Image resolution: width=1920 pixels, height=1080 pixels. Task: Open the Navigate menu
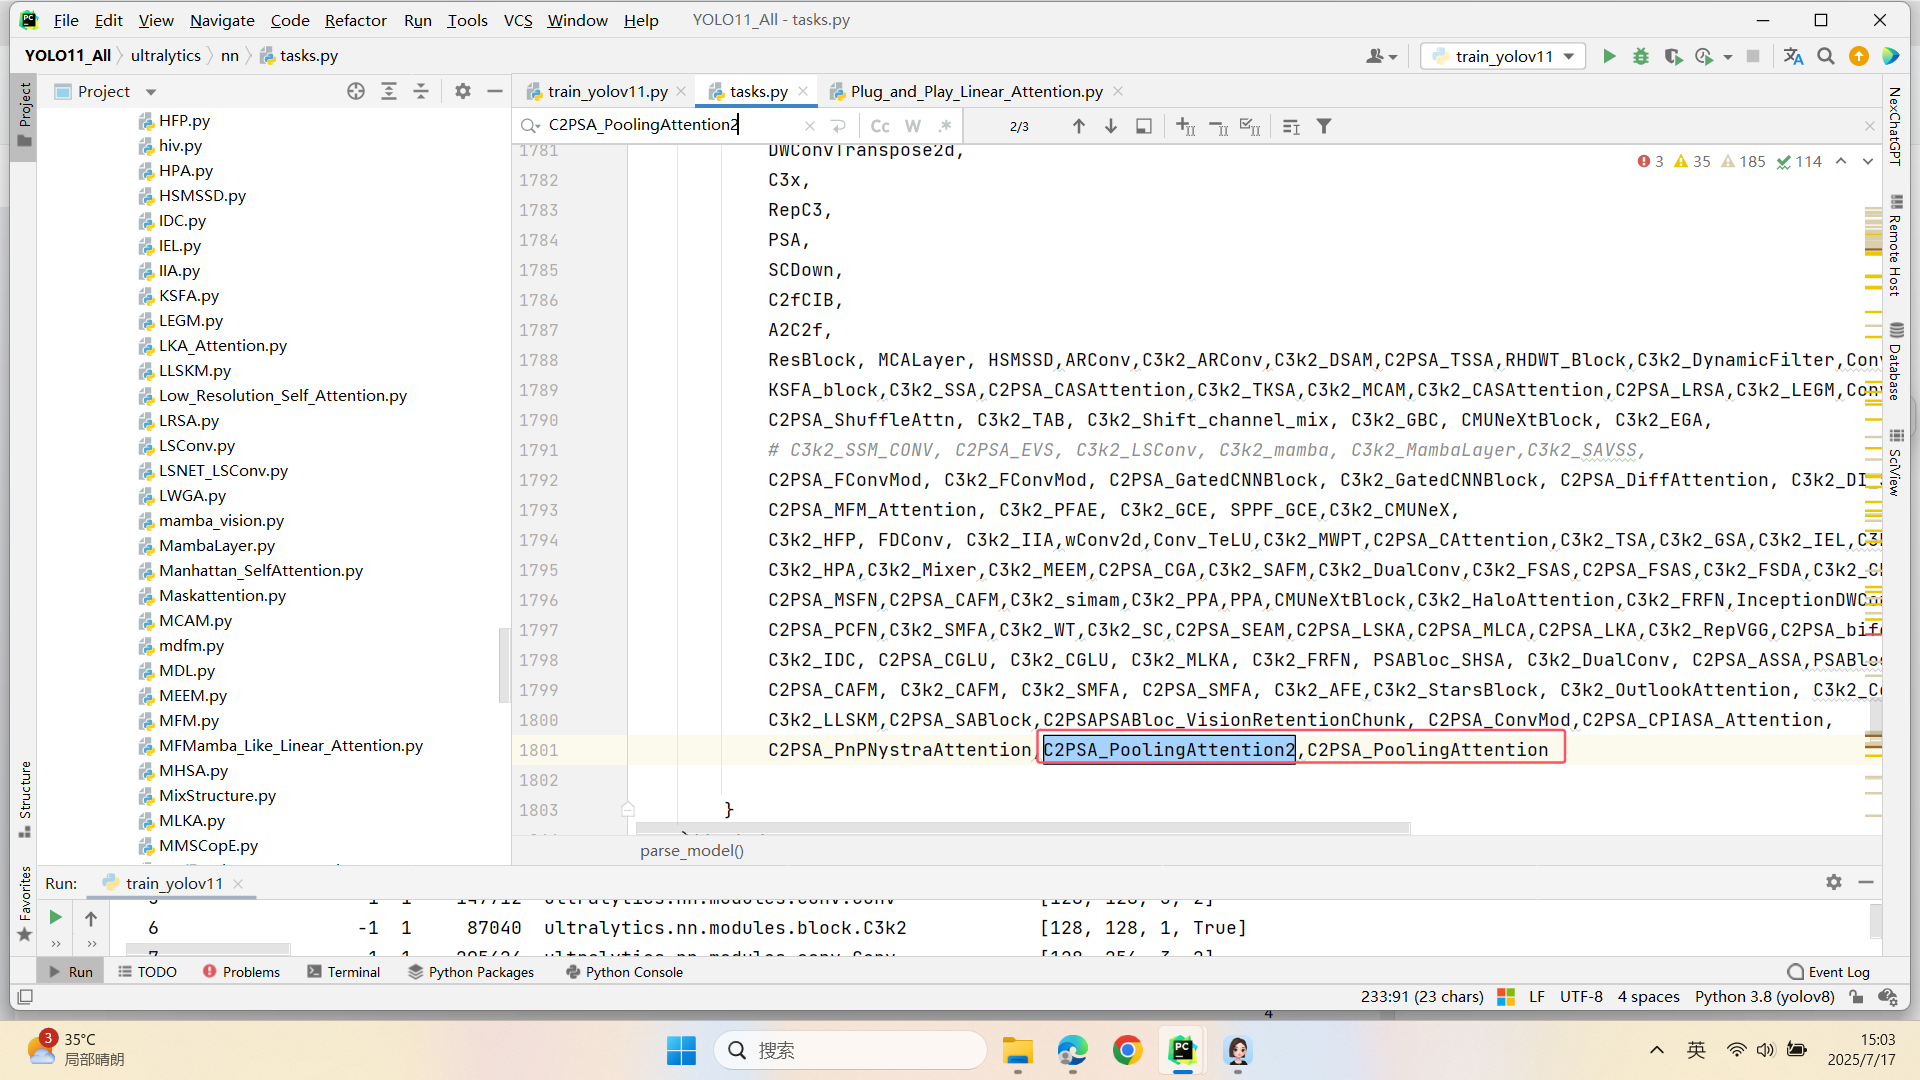pyautogui.click(x=222, y=20)
